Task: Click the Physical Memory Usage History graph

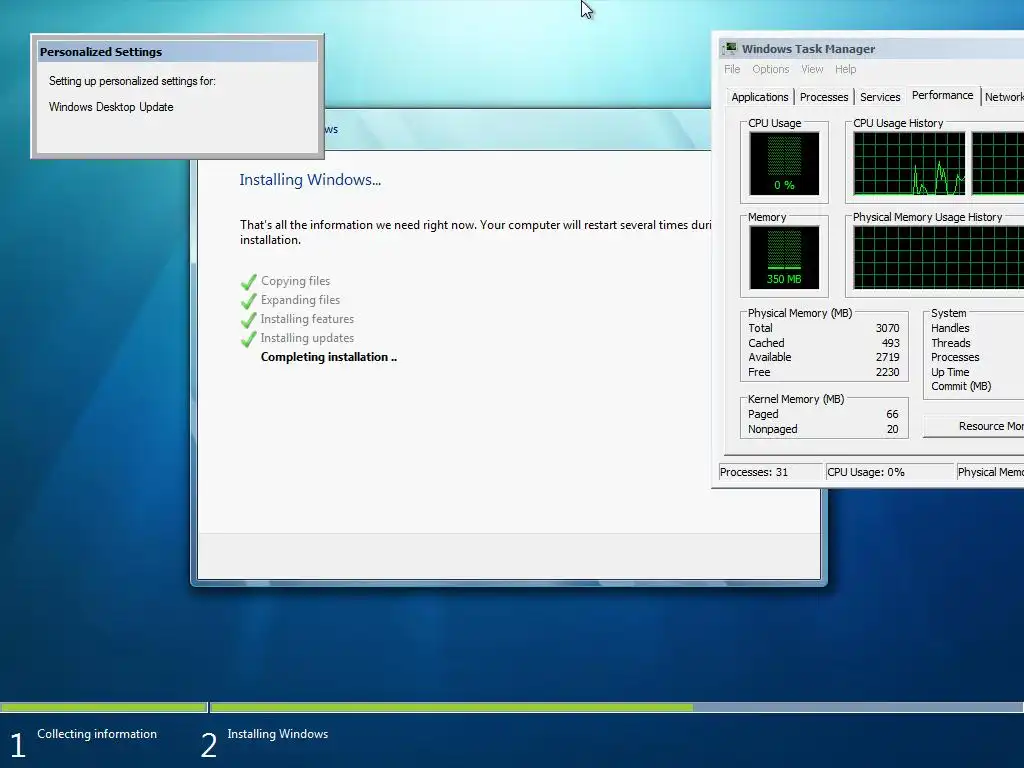Action: 938,257
